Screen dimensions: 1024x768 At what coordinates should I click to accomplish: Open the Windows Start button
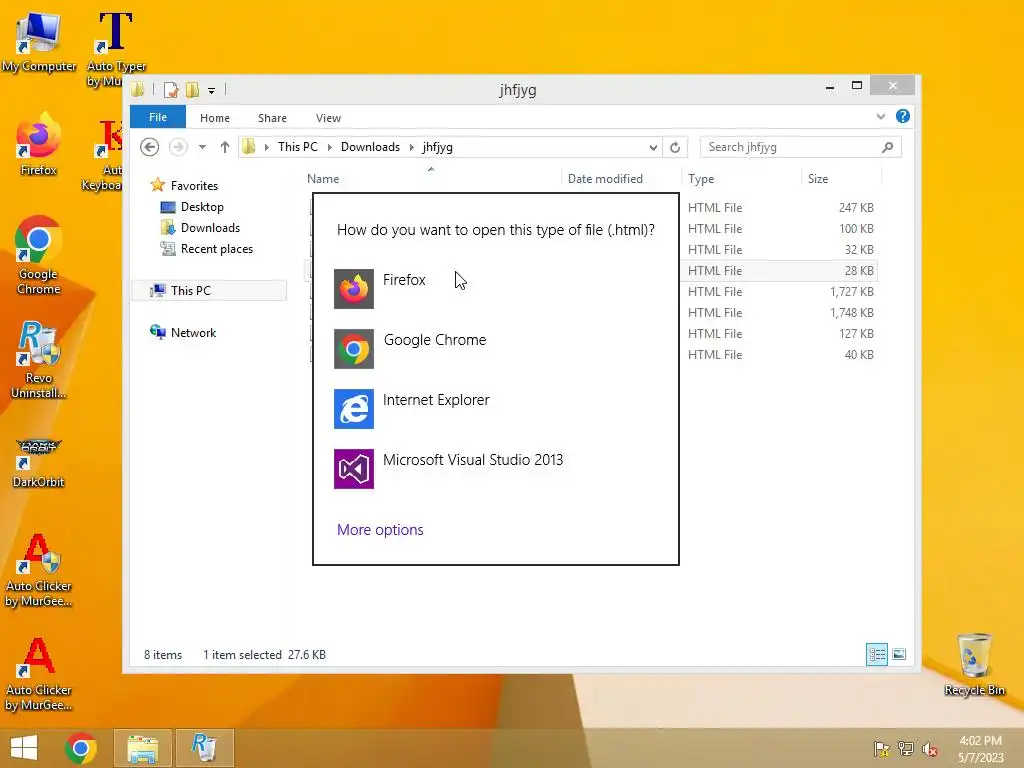pos(24,748)
